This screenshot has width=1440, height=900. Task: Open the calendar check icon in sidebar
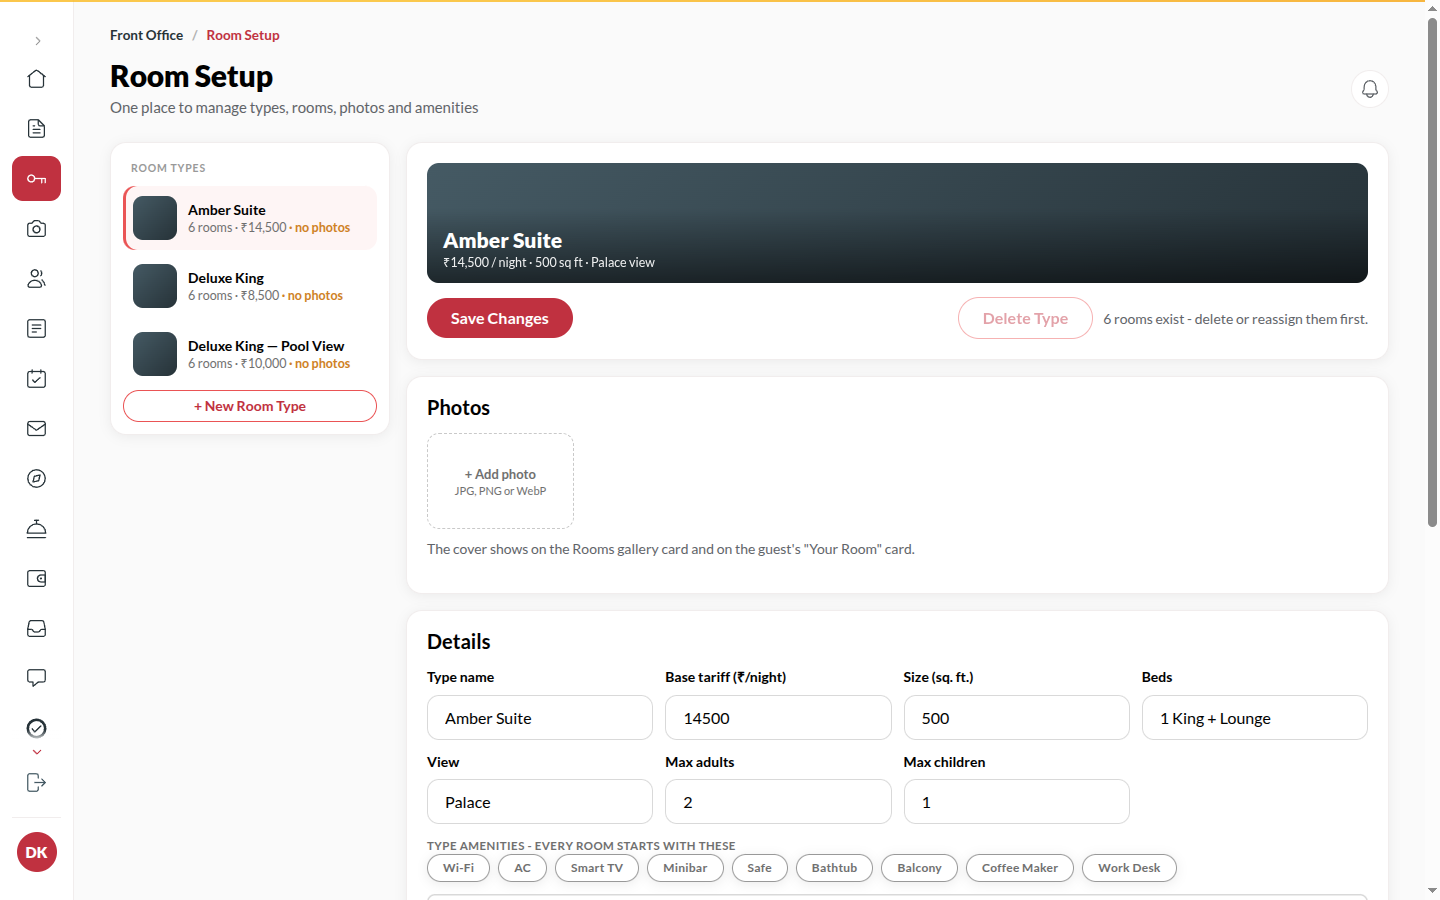coord(37,379)
